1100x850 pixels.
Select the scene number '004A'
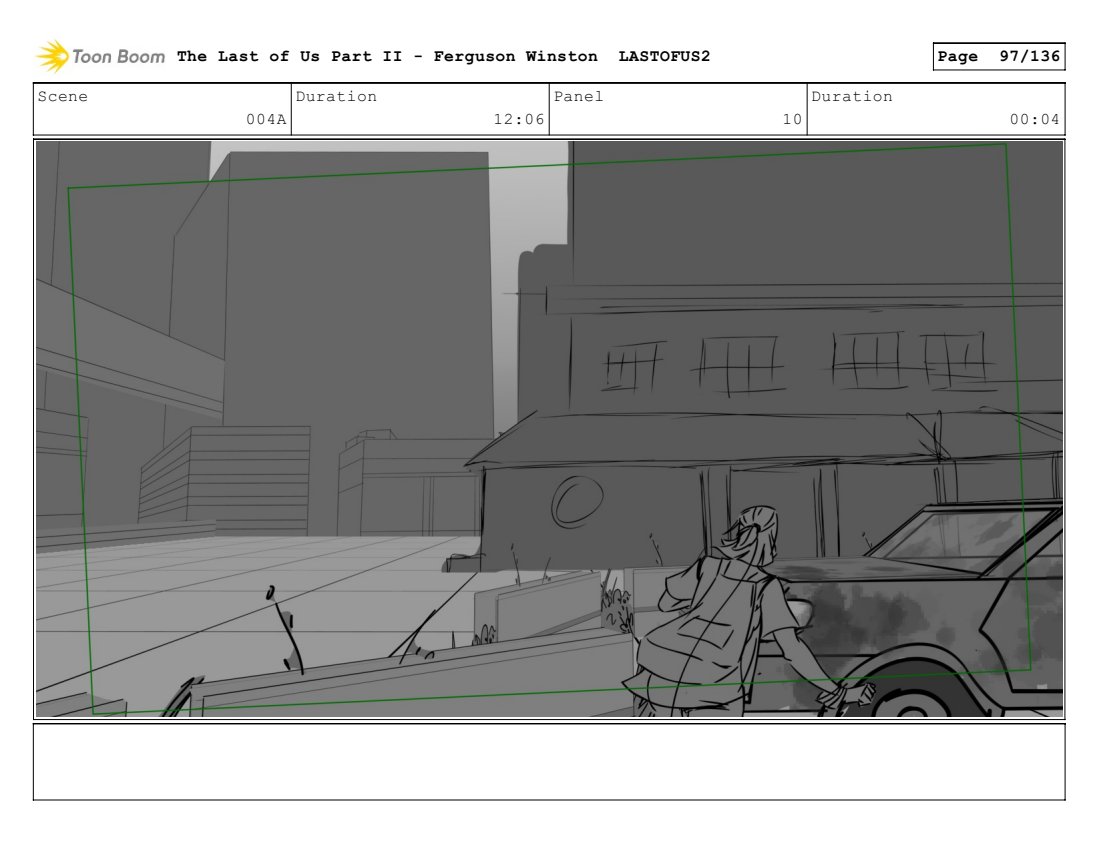[x=266, y=119]
